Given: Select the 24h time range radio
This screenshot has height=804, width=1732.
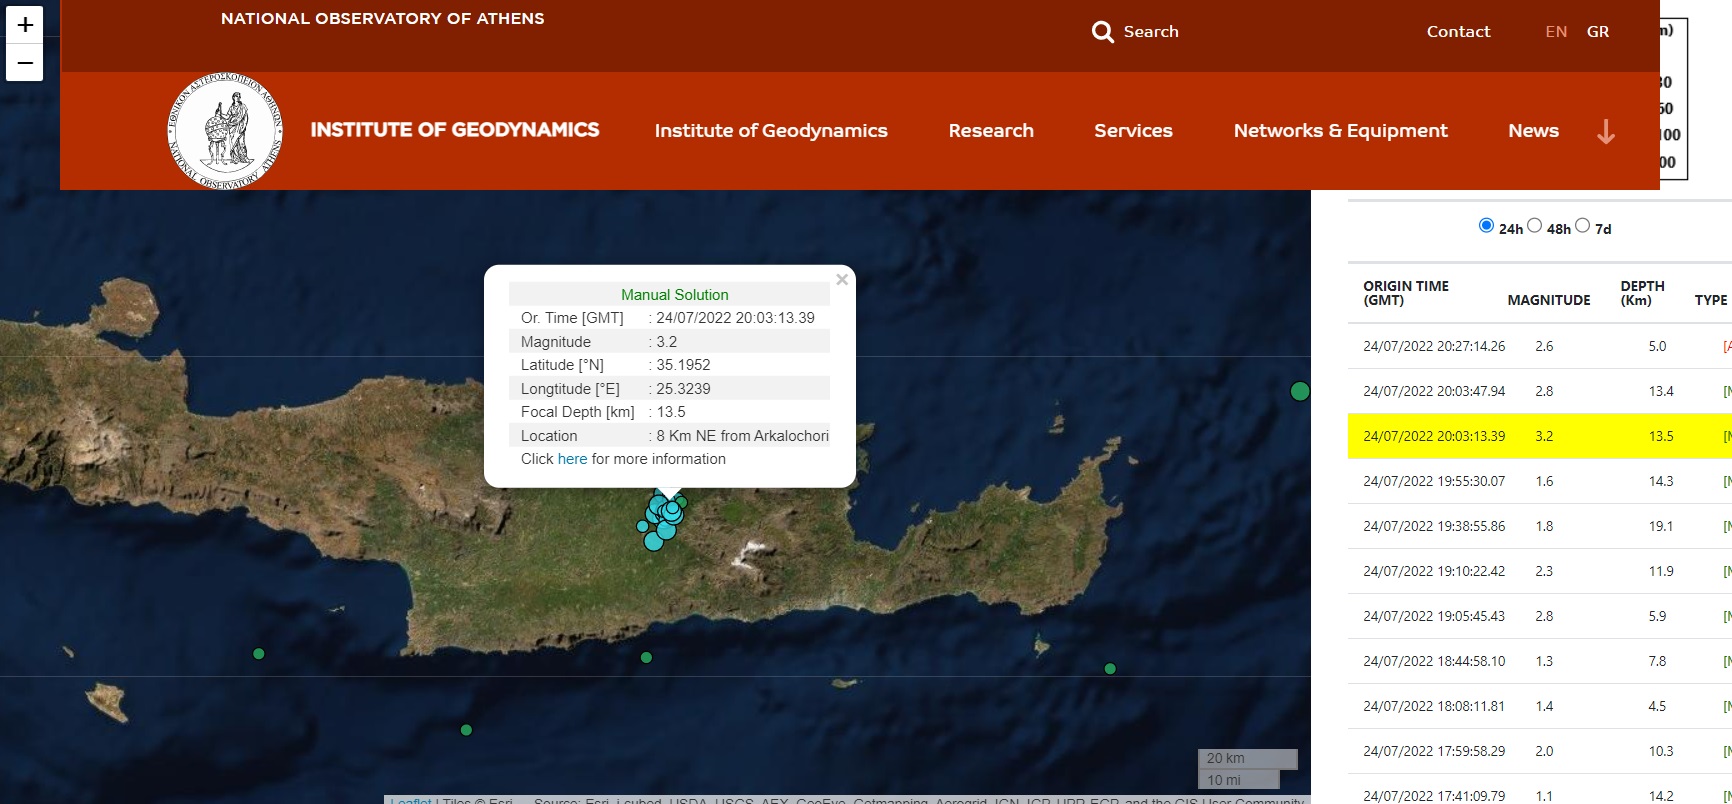Looking at the screenshot, I should [1486, 226].
